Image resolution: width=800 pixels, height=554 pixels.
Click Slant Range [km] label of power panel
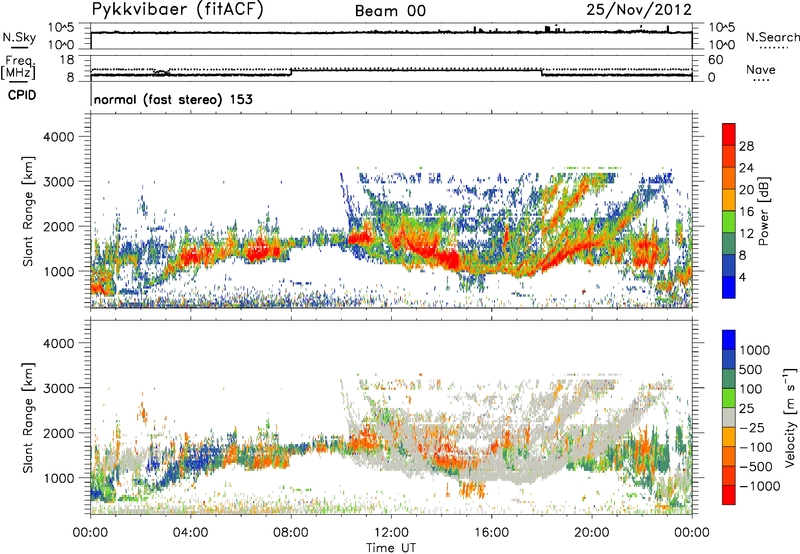click(28, 211)
